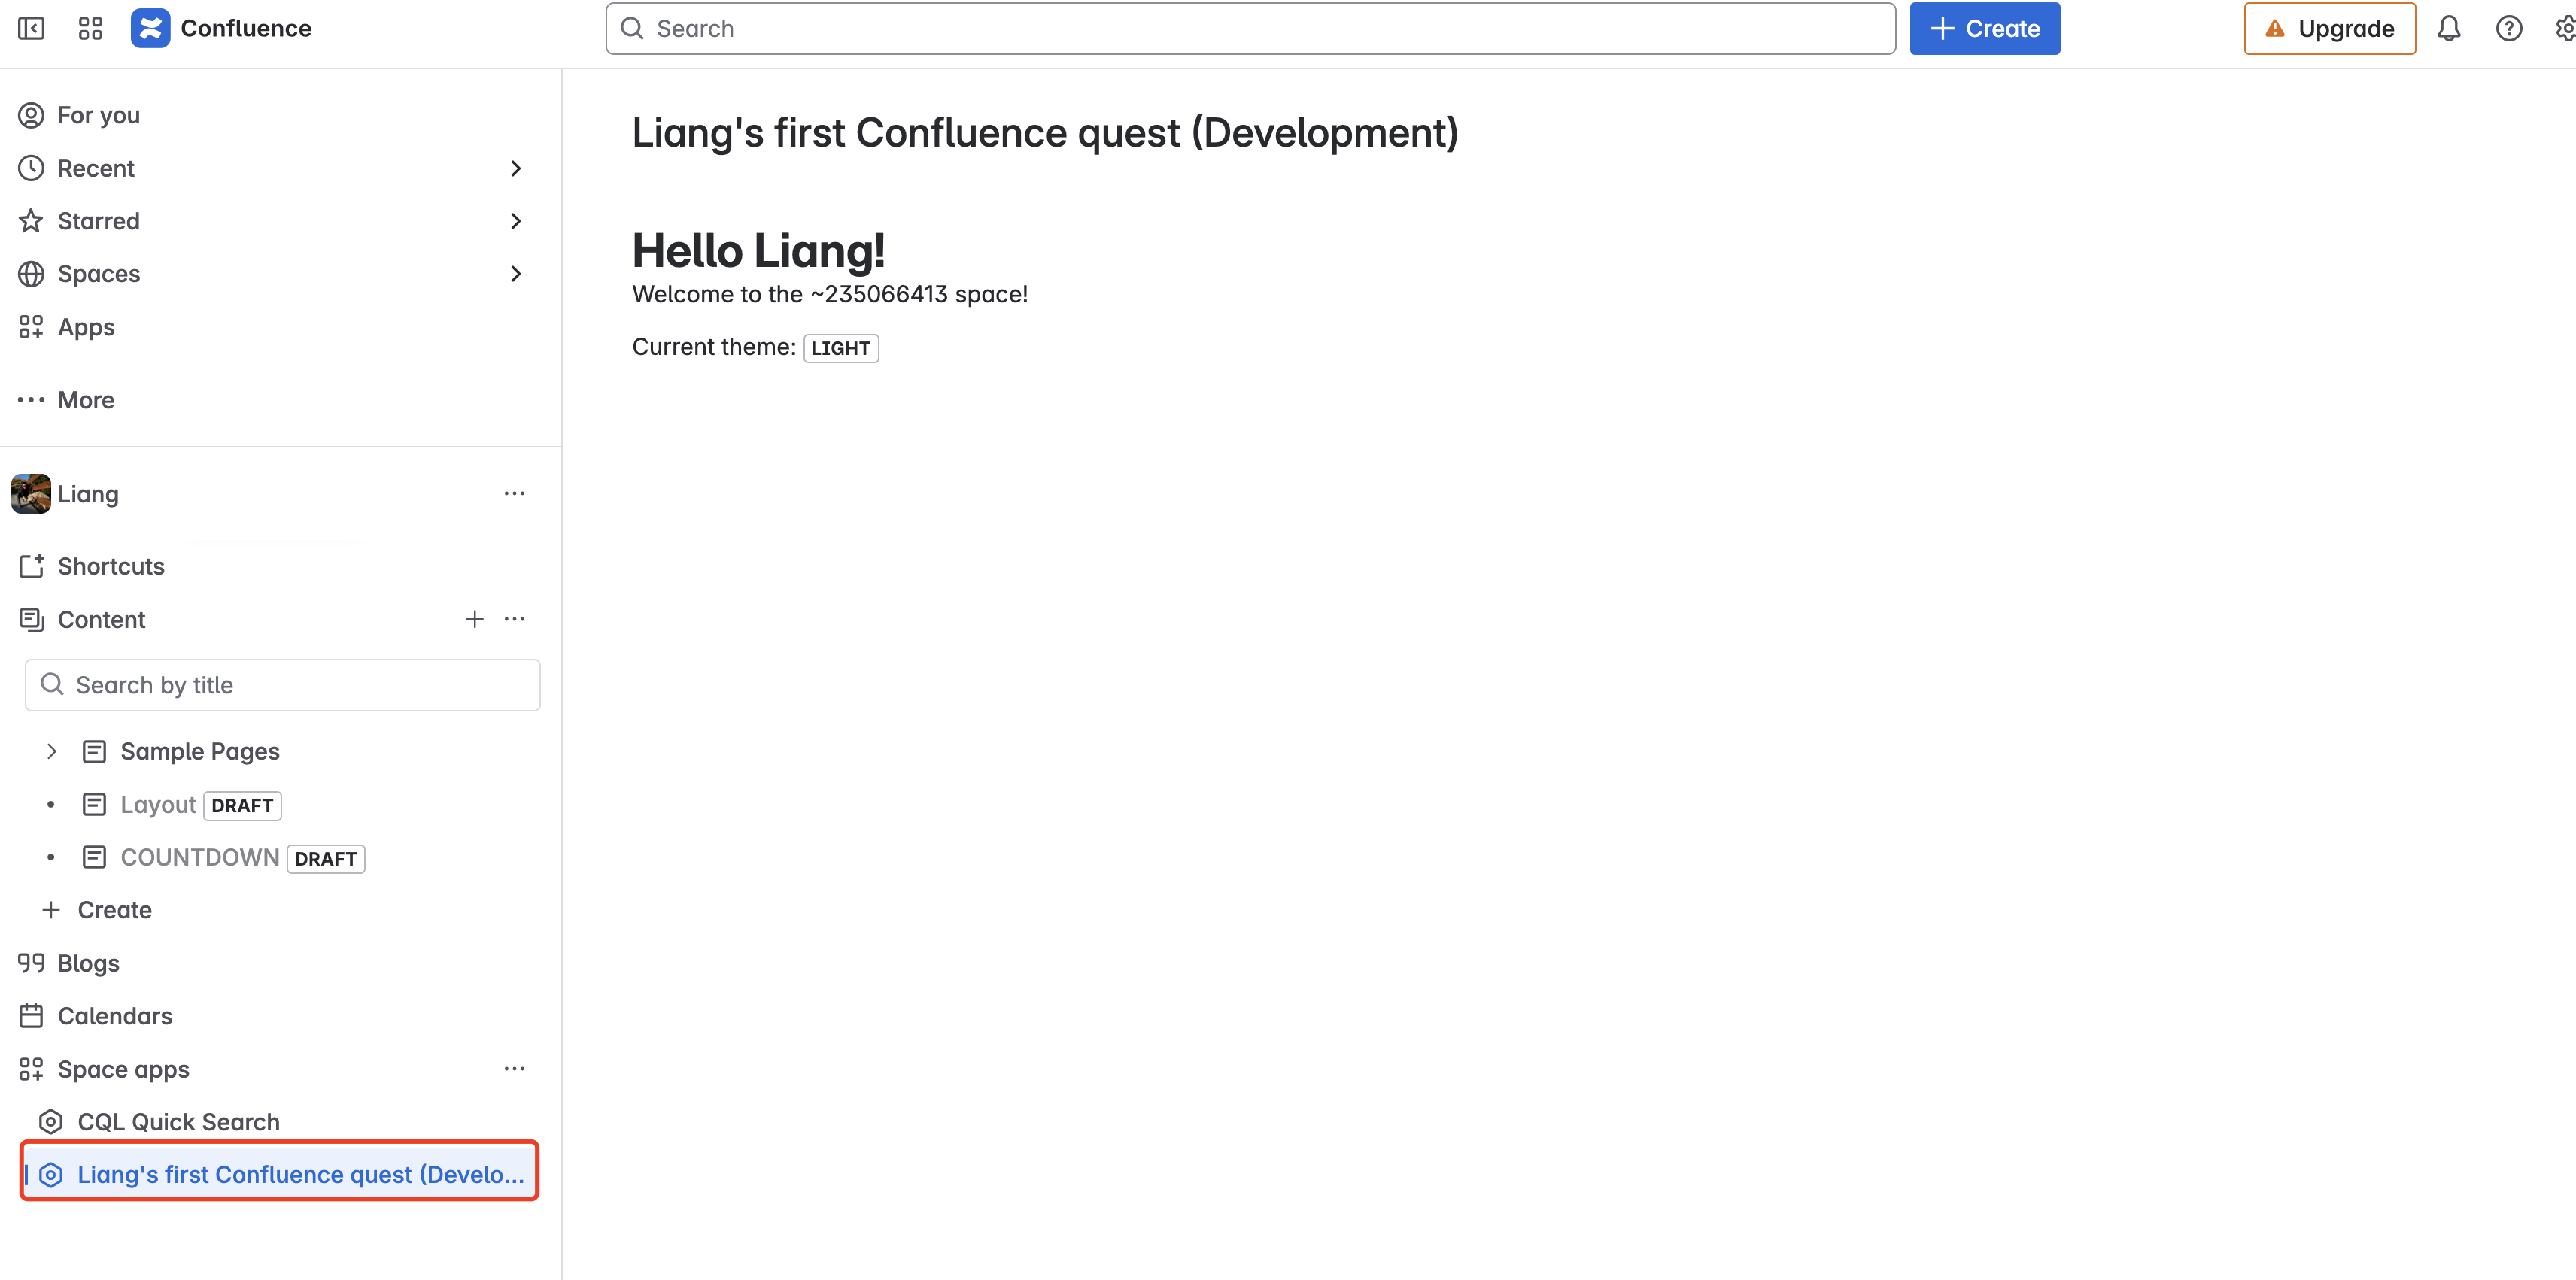This screenshot has width=2576, height=1280.
Task: Collapse the sidebar with the panel icon
Action: click(x=31, y=28)
